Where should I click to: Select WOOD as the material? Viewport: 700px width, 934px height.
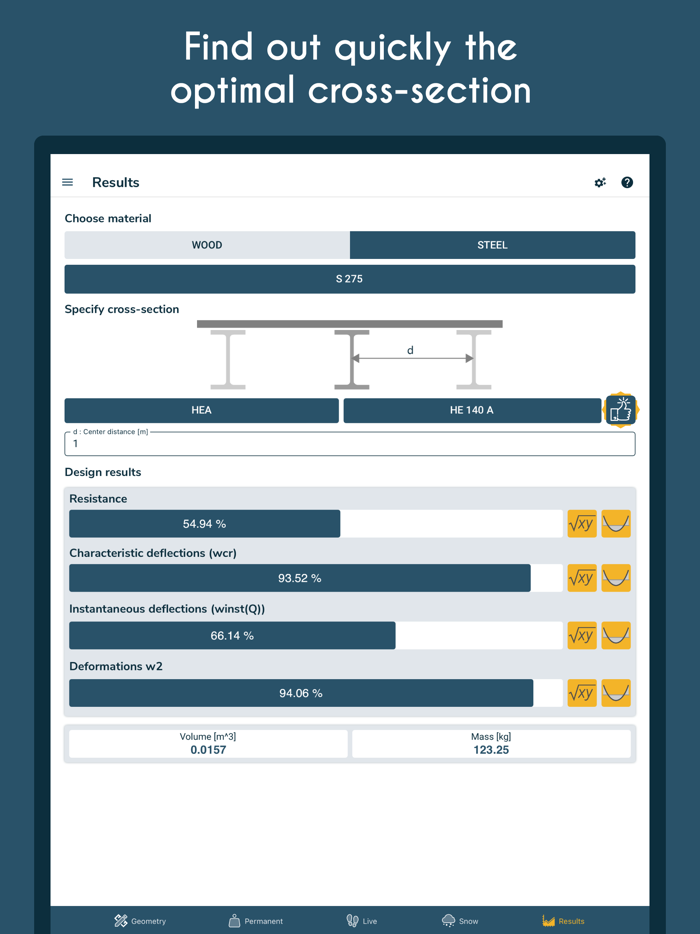point(207,245)
